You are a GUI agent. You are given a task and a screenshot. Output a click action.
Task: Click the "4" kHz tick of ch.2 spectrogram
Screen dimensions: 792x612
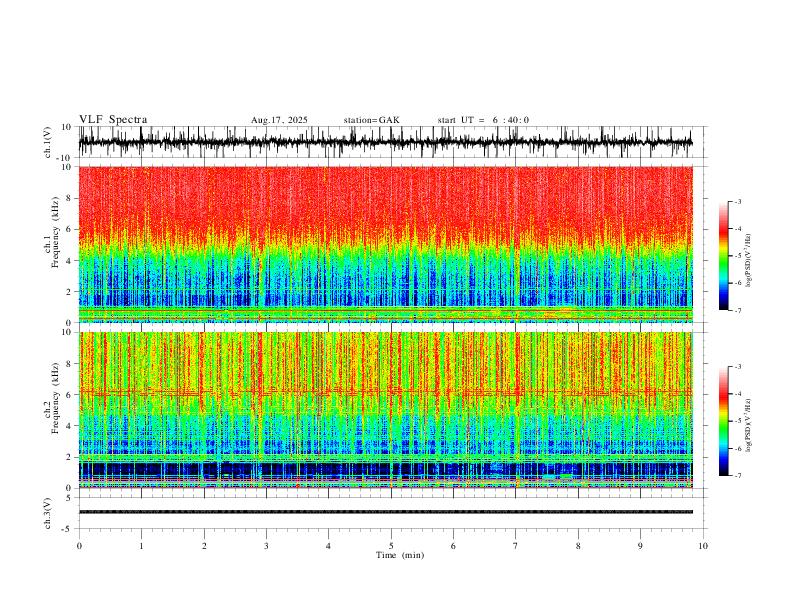70,426
